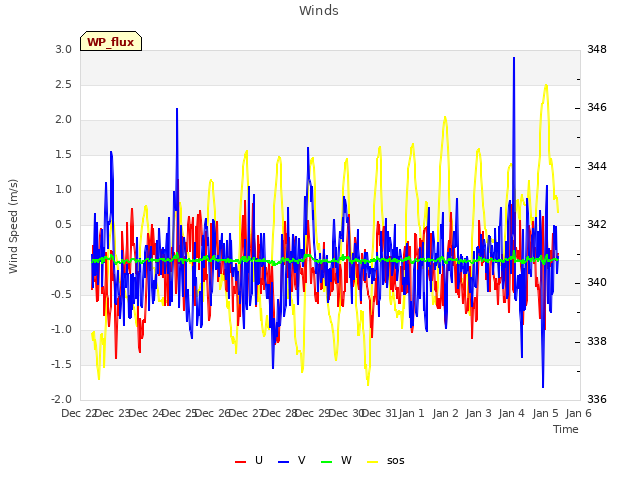This screenshot has height=480, width=640.
Task: Click the 'Wind Speed (m/s)' axis label
Action: 13,226
